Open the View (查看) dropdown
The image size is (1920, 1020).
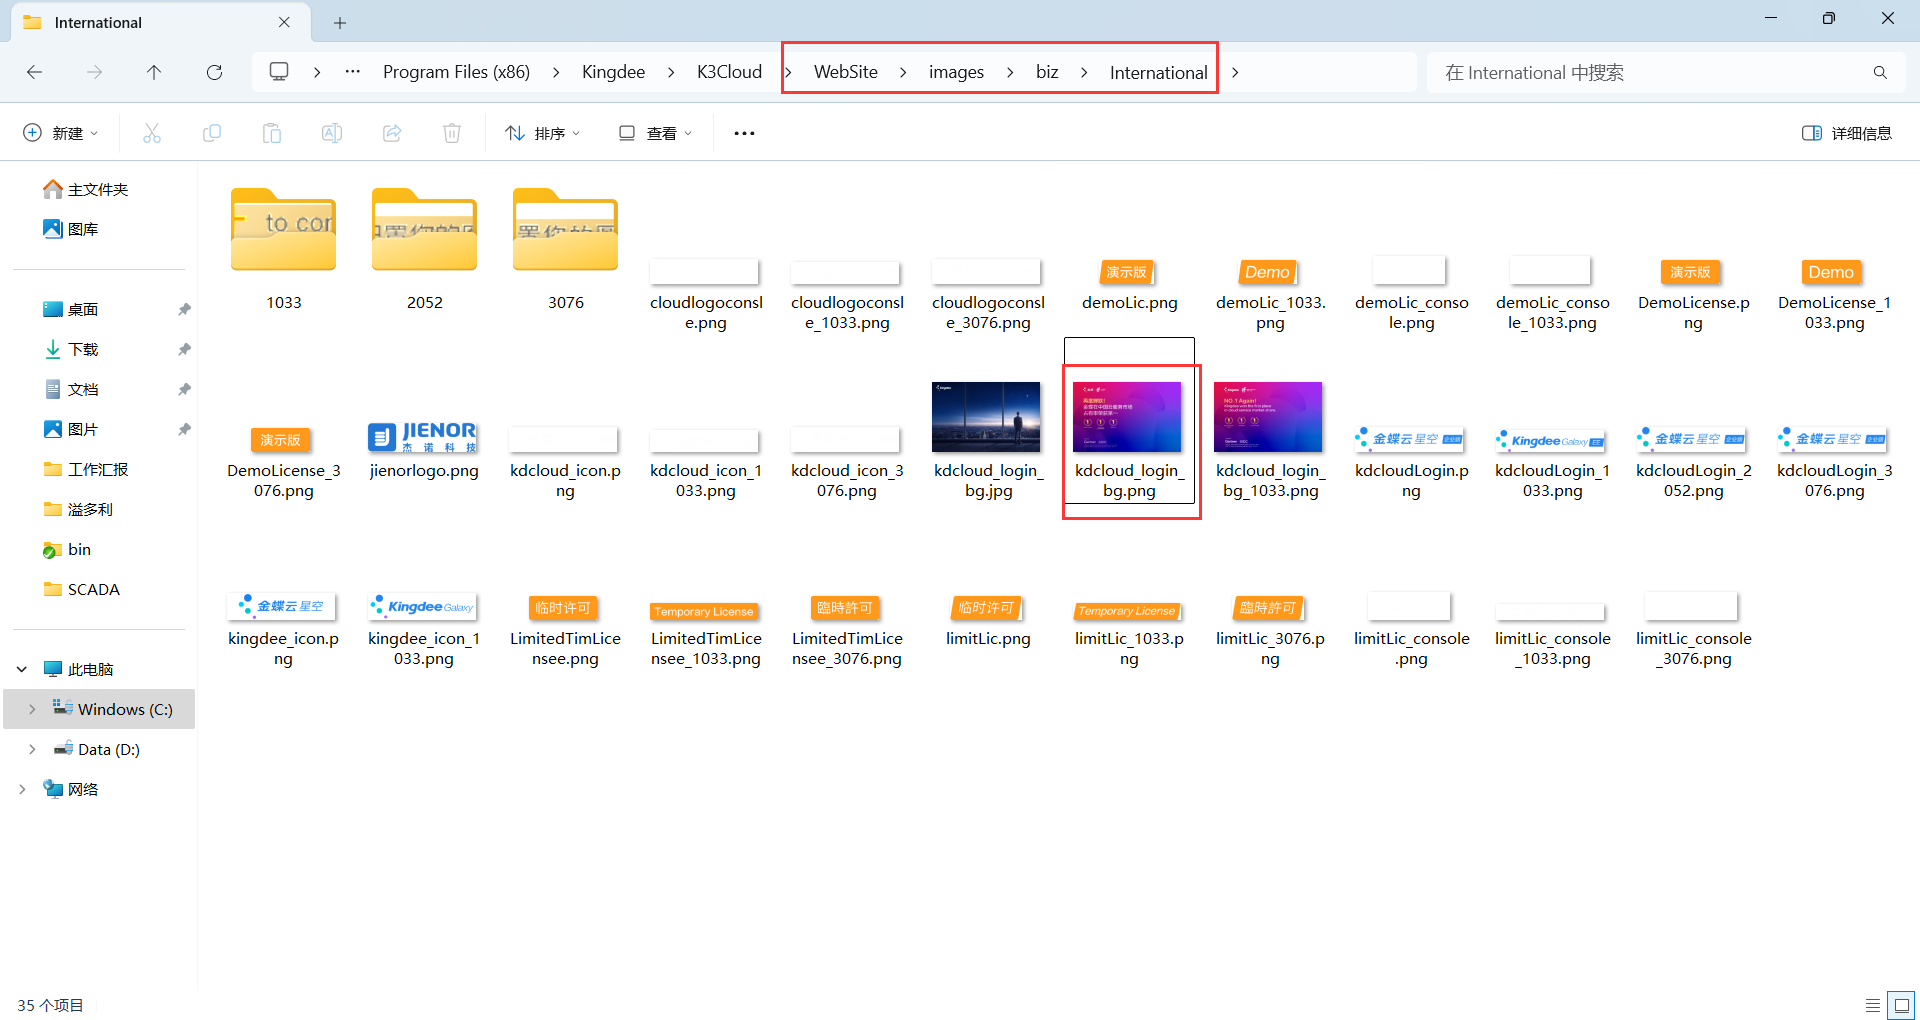pos(655,133)
